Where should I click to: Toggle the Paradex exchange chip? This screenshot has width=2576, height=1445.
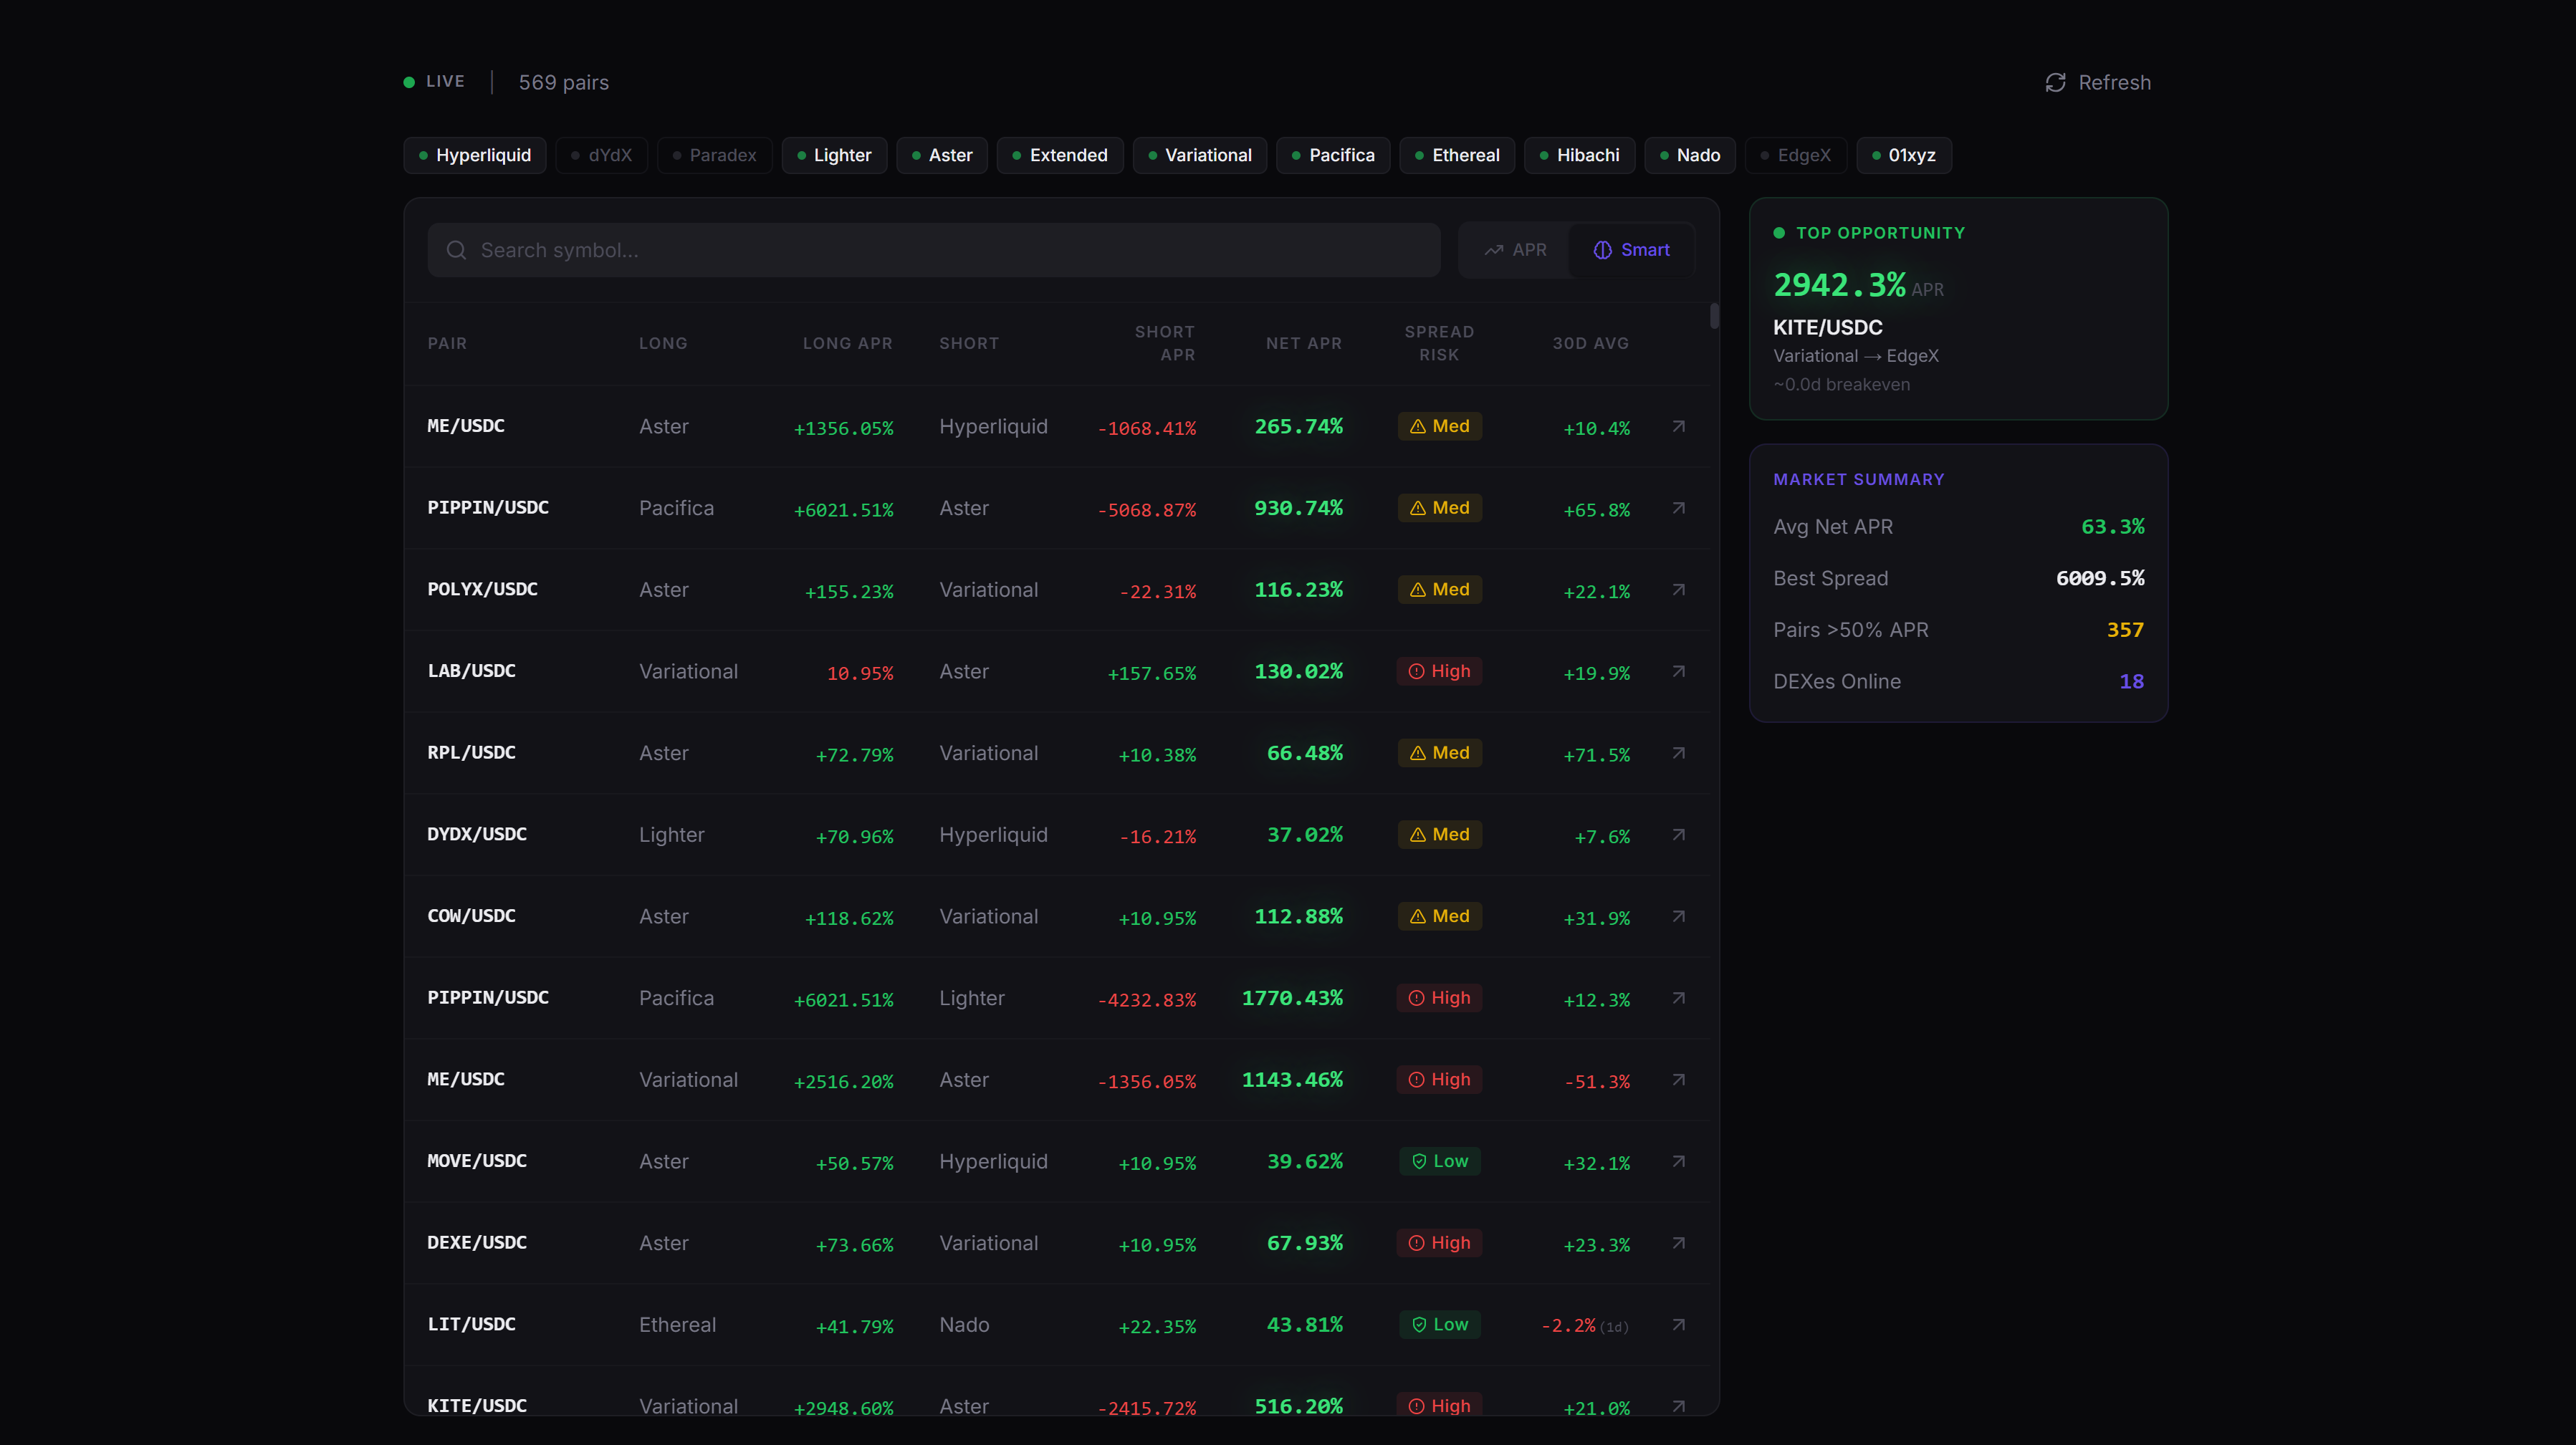point(714,155)
